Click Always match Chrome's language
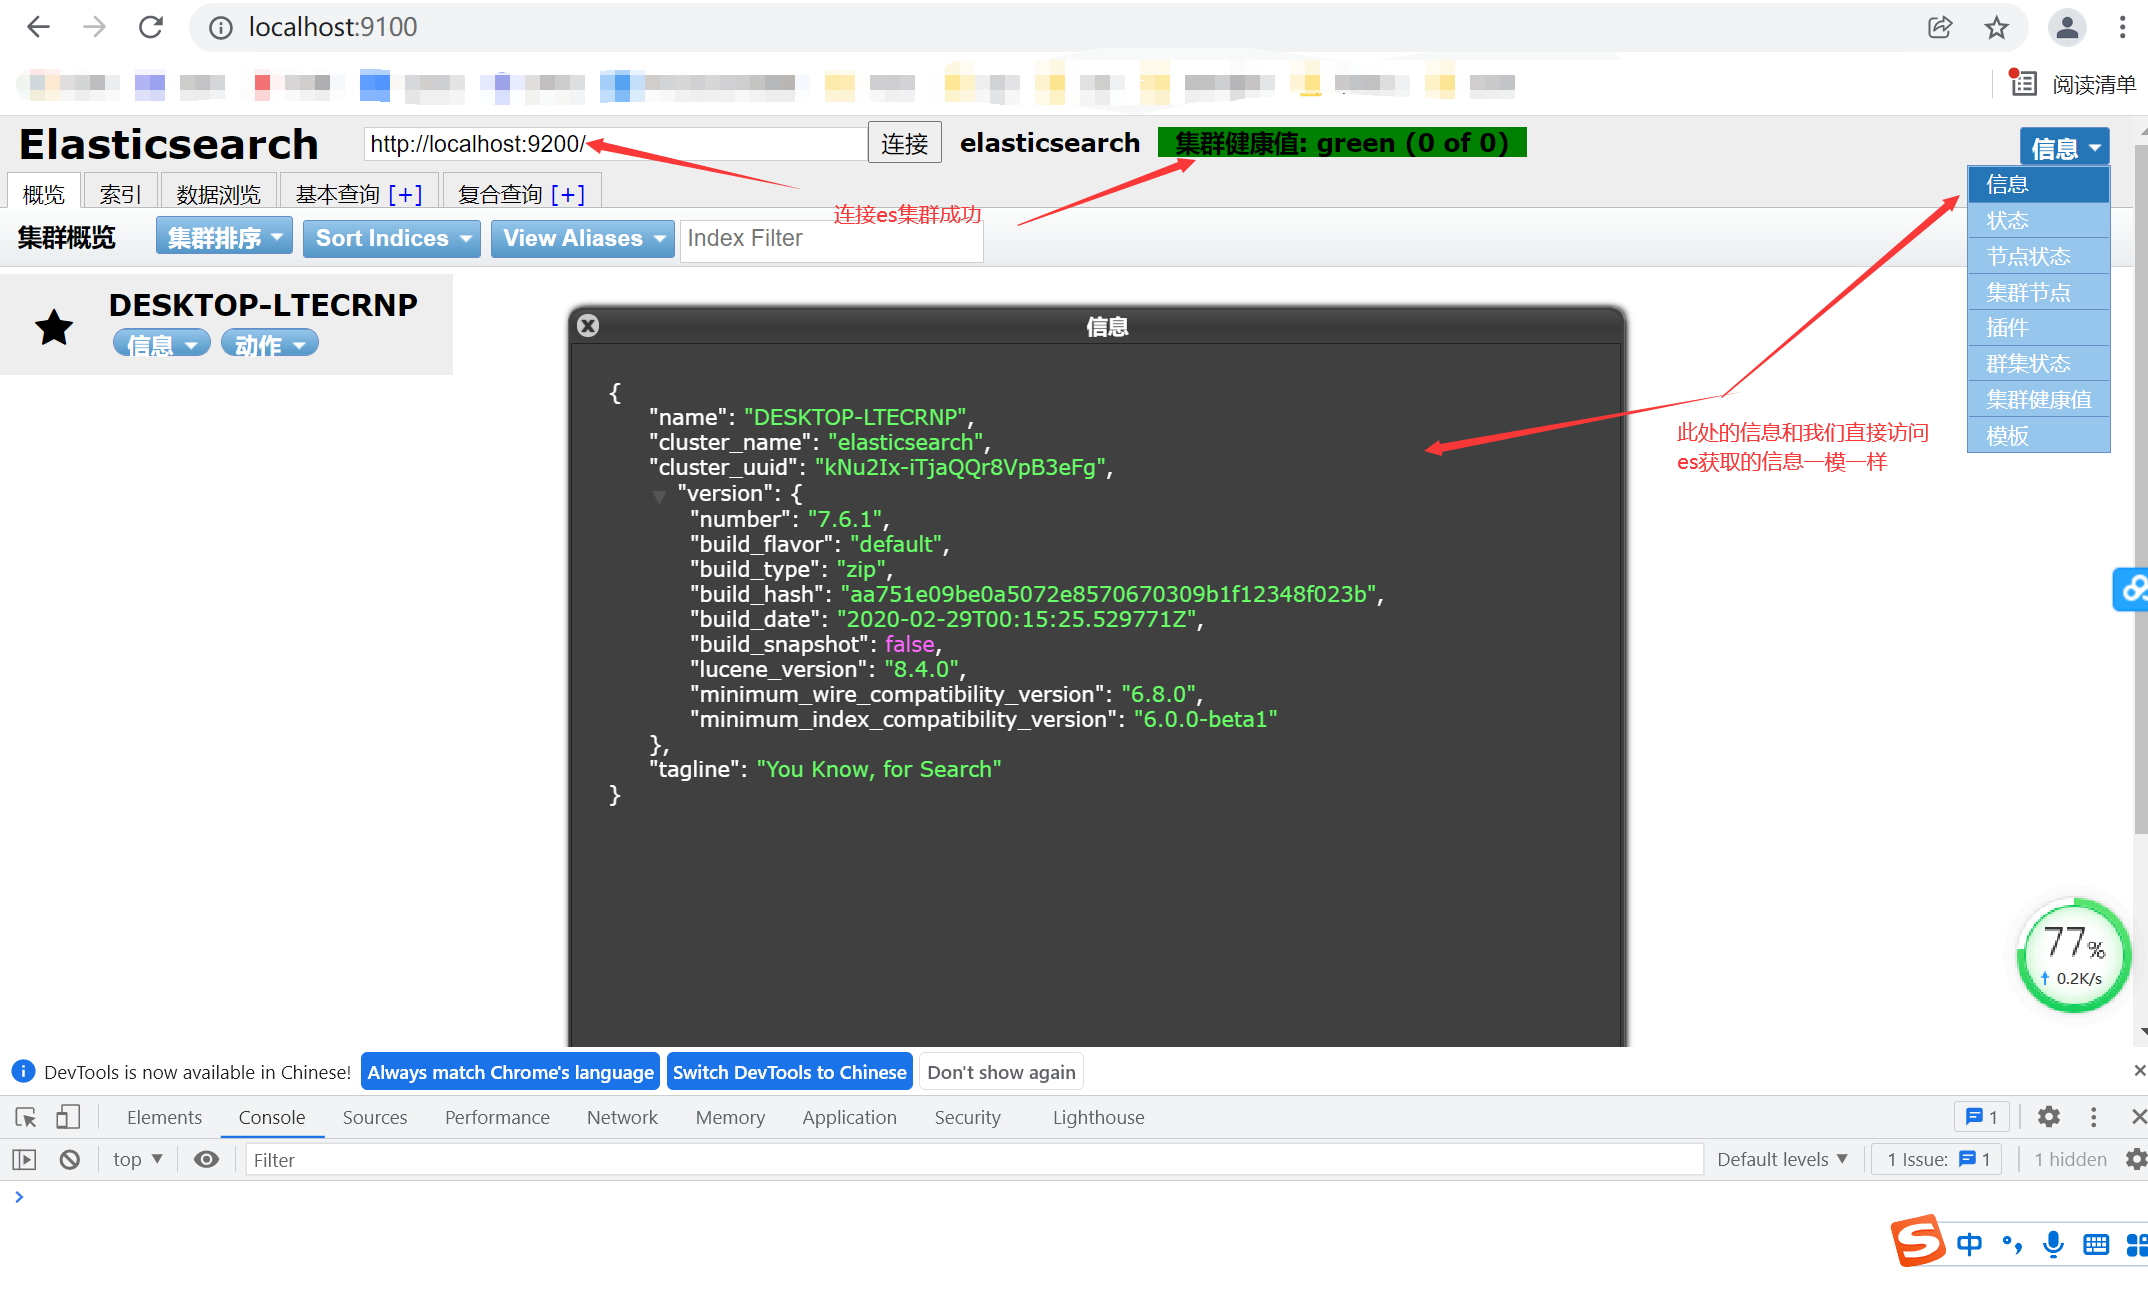Viewport: 2148px width, 1294px height. (510, 1072)
